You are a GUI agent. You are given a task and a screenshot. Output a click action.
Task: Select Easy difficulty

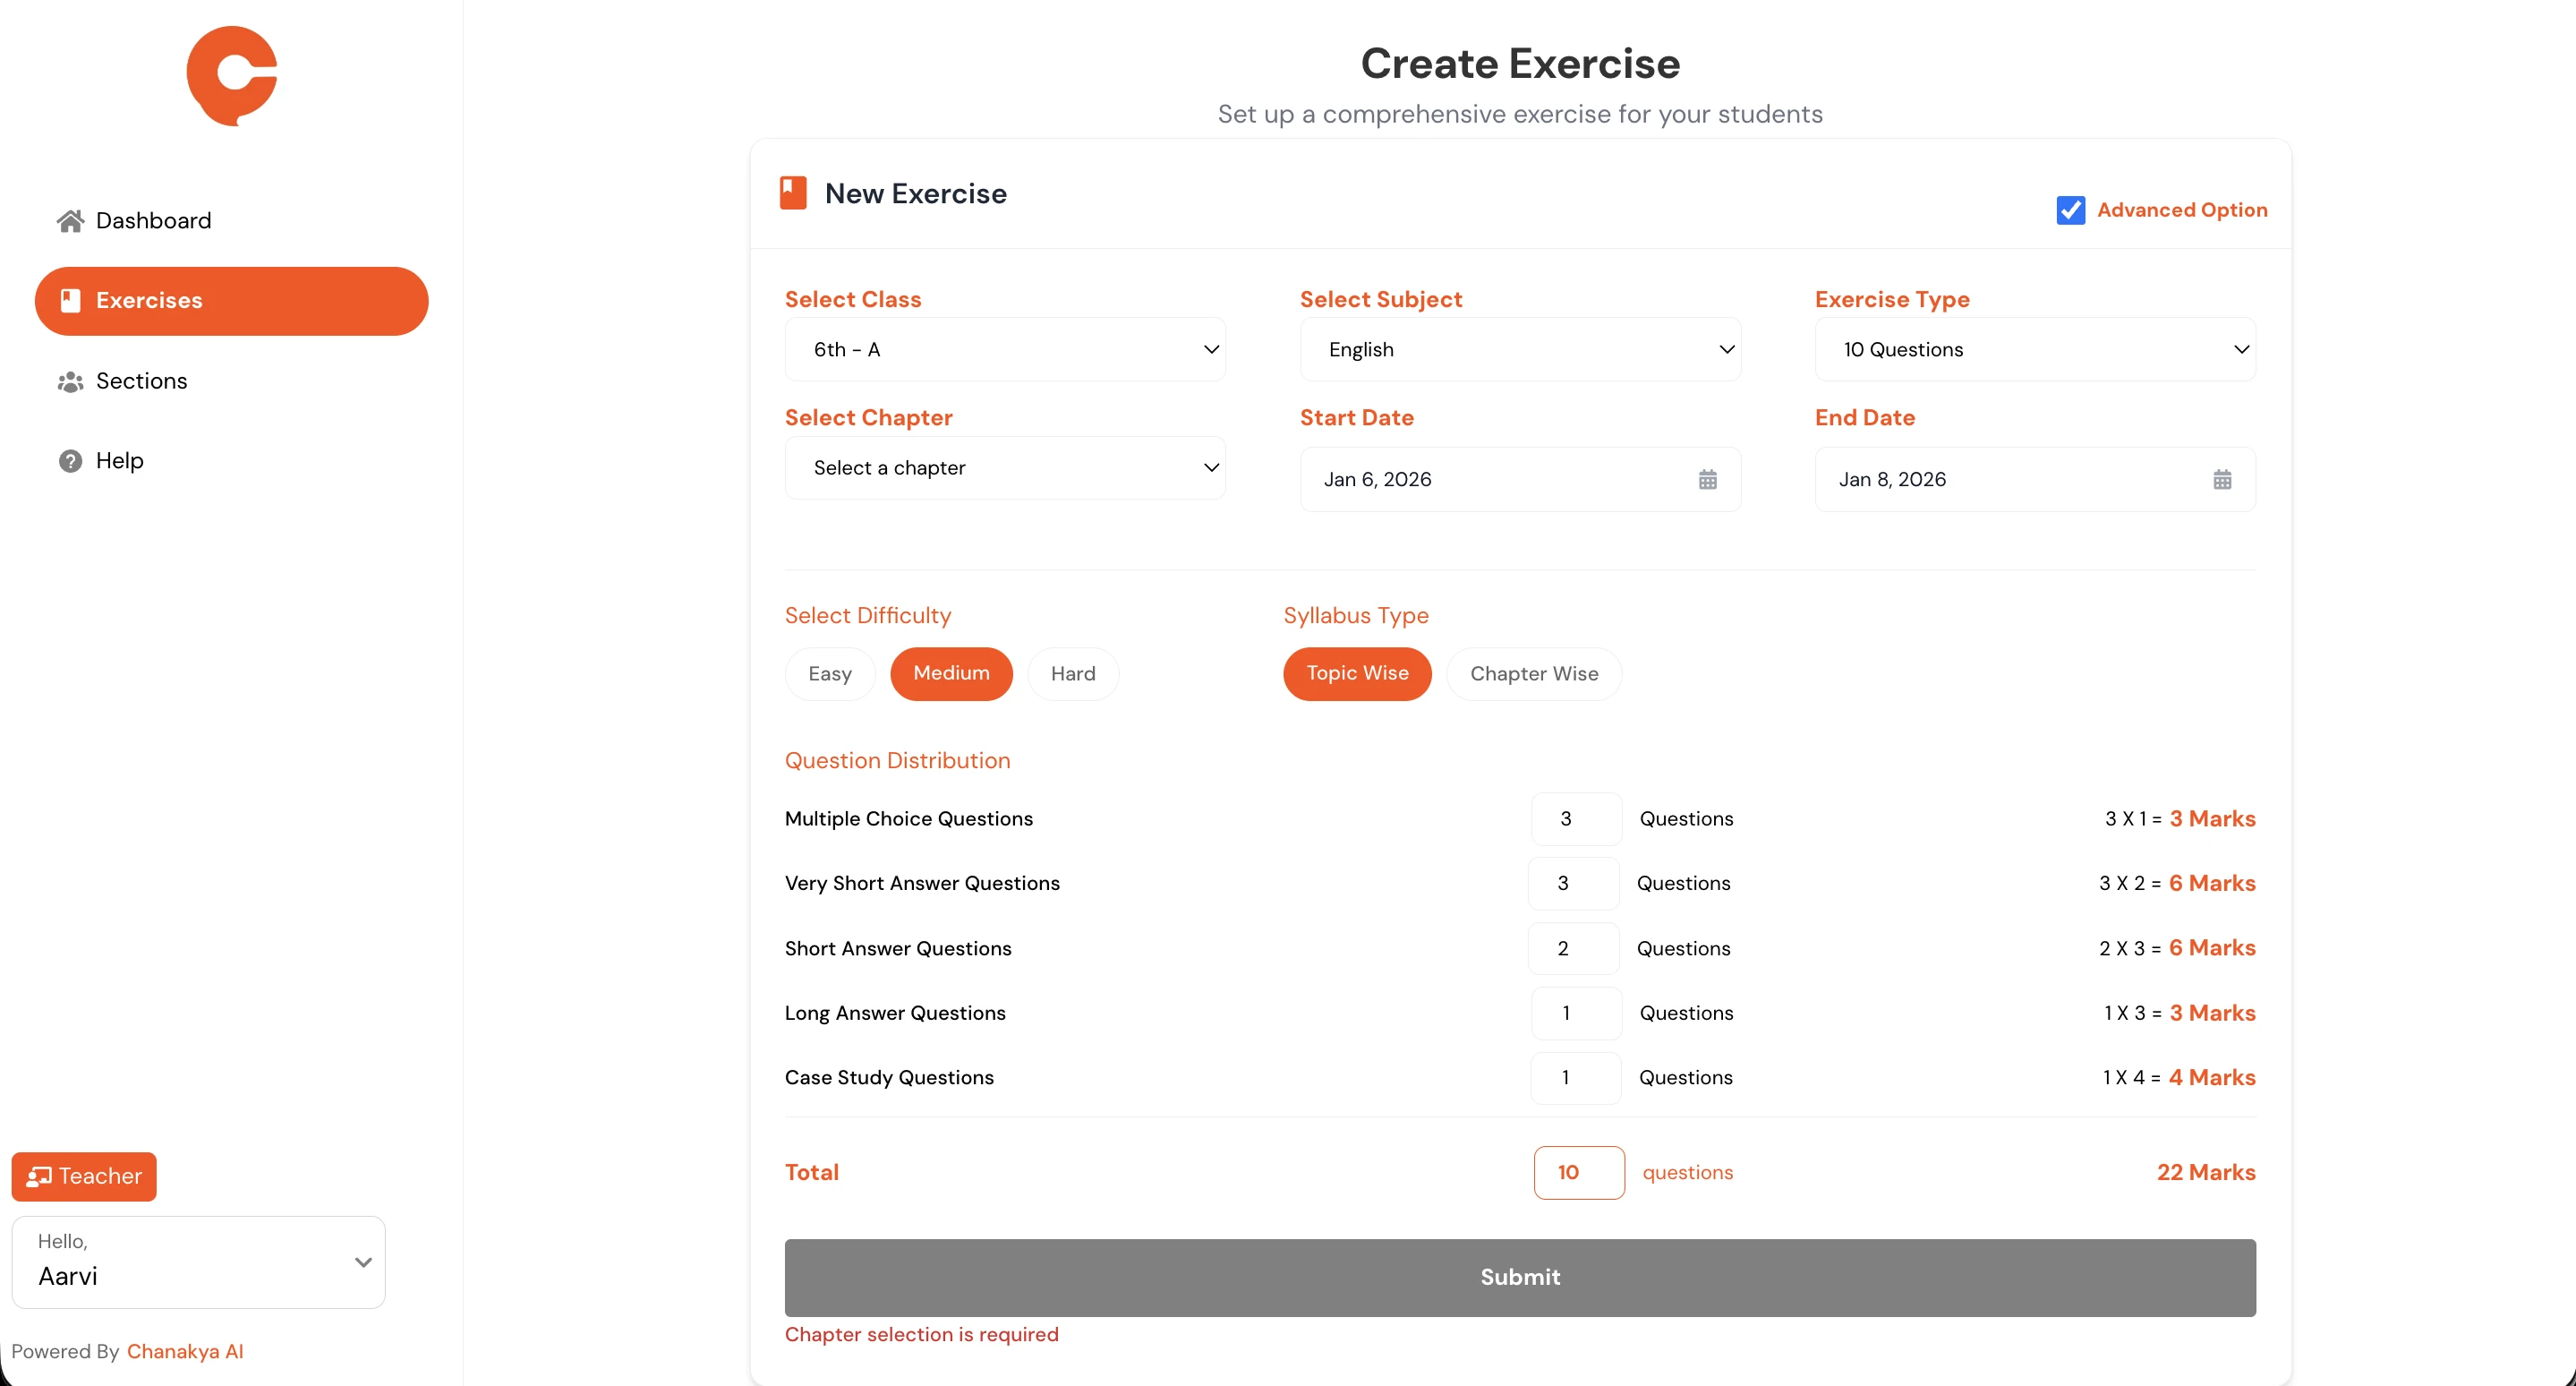(829, 674)
